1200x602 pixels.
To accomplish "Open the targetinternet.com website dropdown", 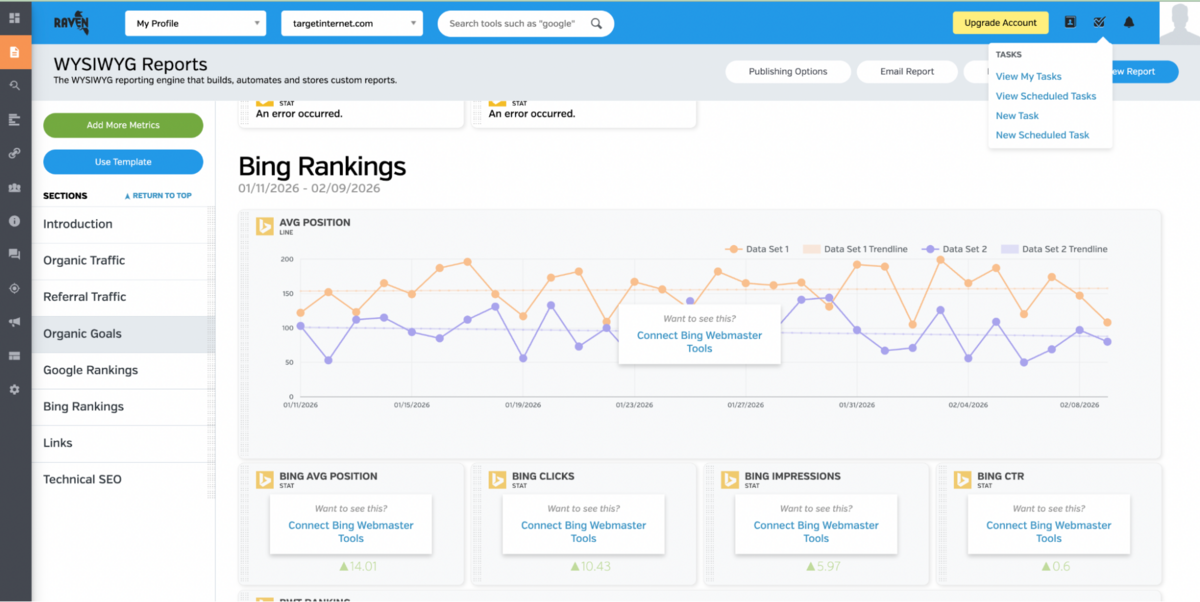I will click(x=353, y=23).
